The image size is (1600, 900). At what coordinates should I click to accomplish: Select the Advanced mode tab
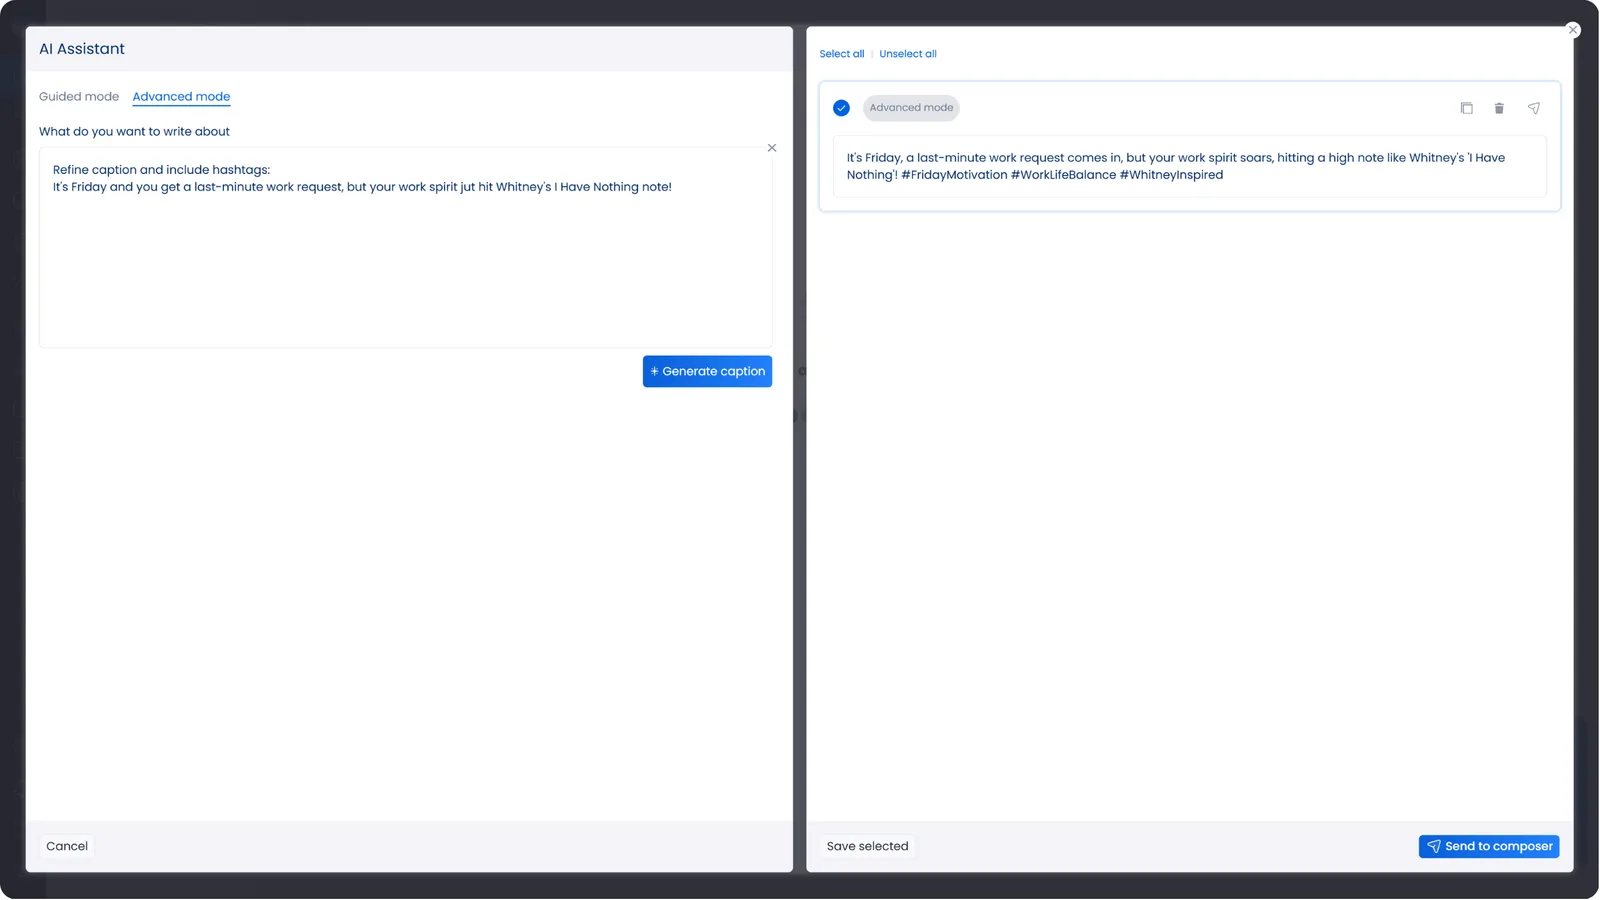(x=181, y=97)
